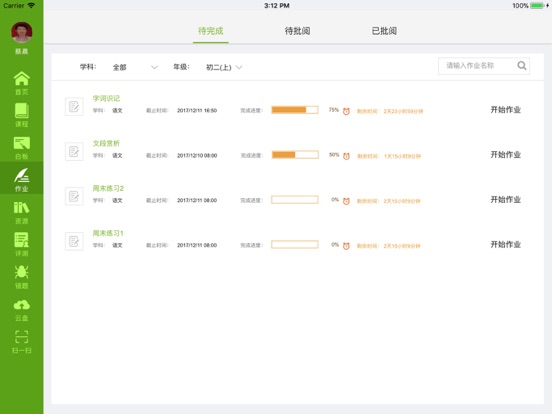Tap the 3:12 PM clock in status bar
This screenshot has width=552, height=414.
click(277, 6)
